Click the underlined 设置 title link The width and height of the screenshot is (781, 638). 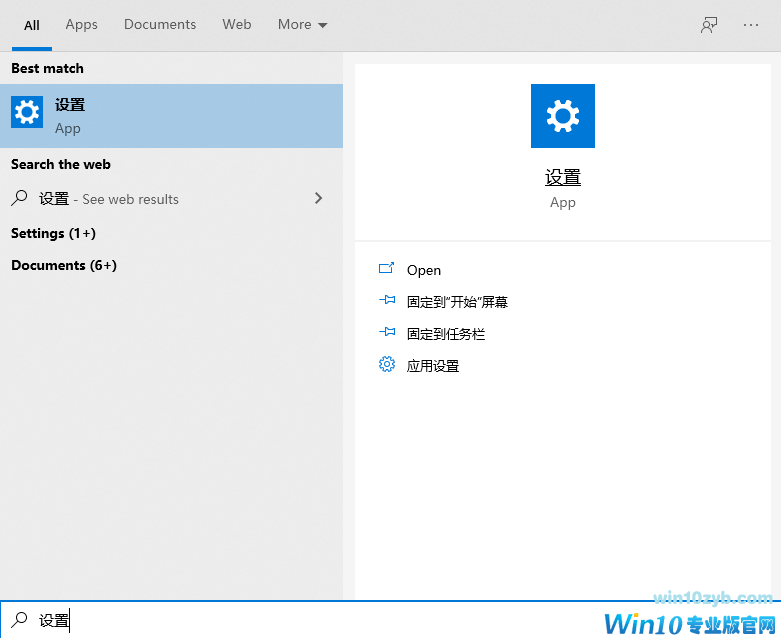[563, 177]
